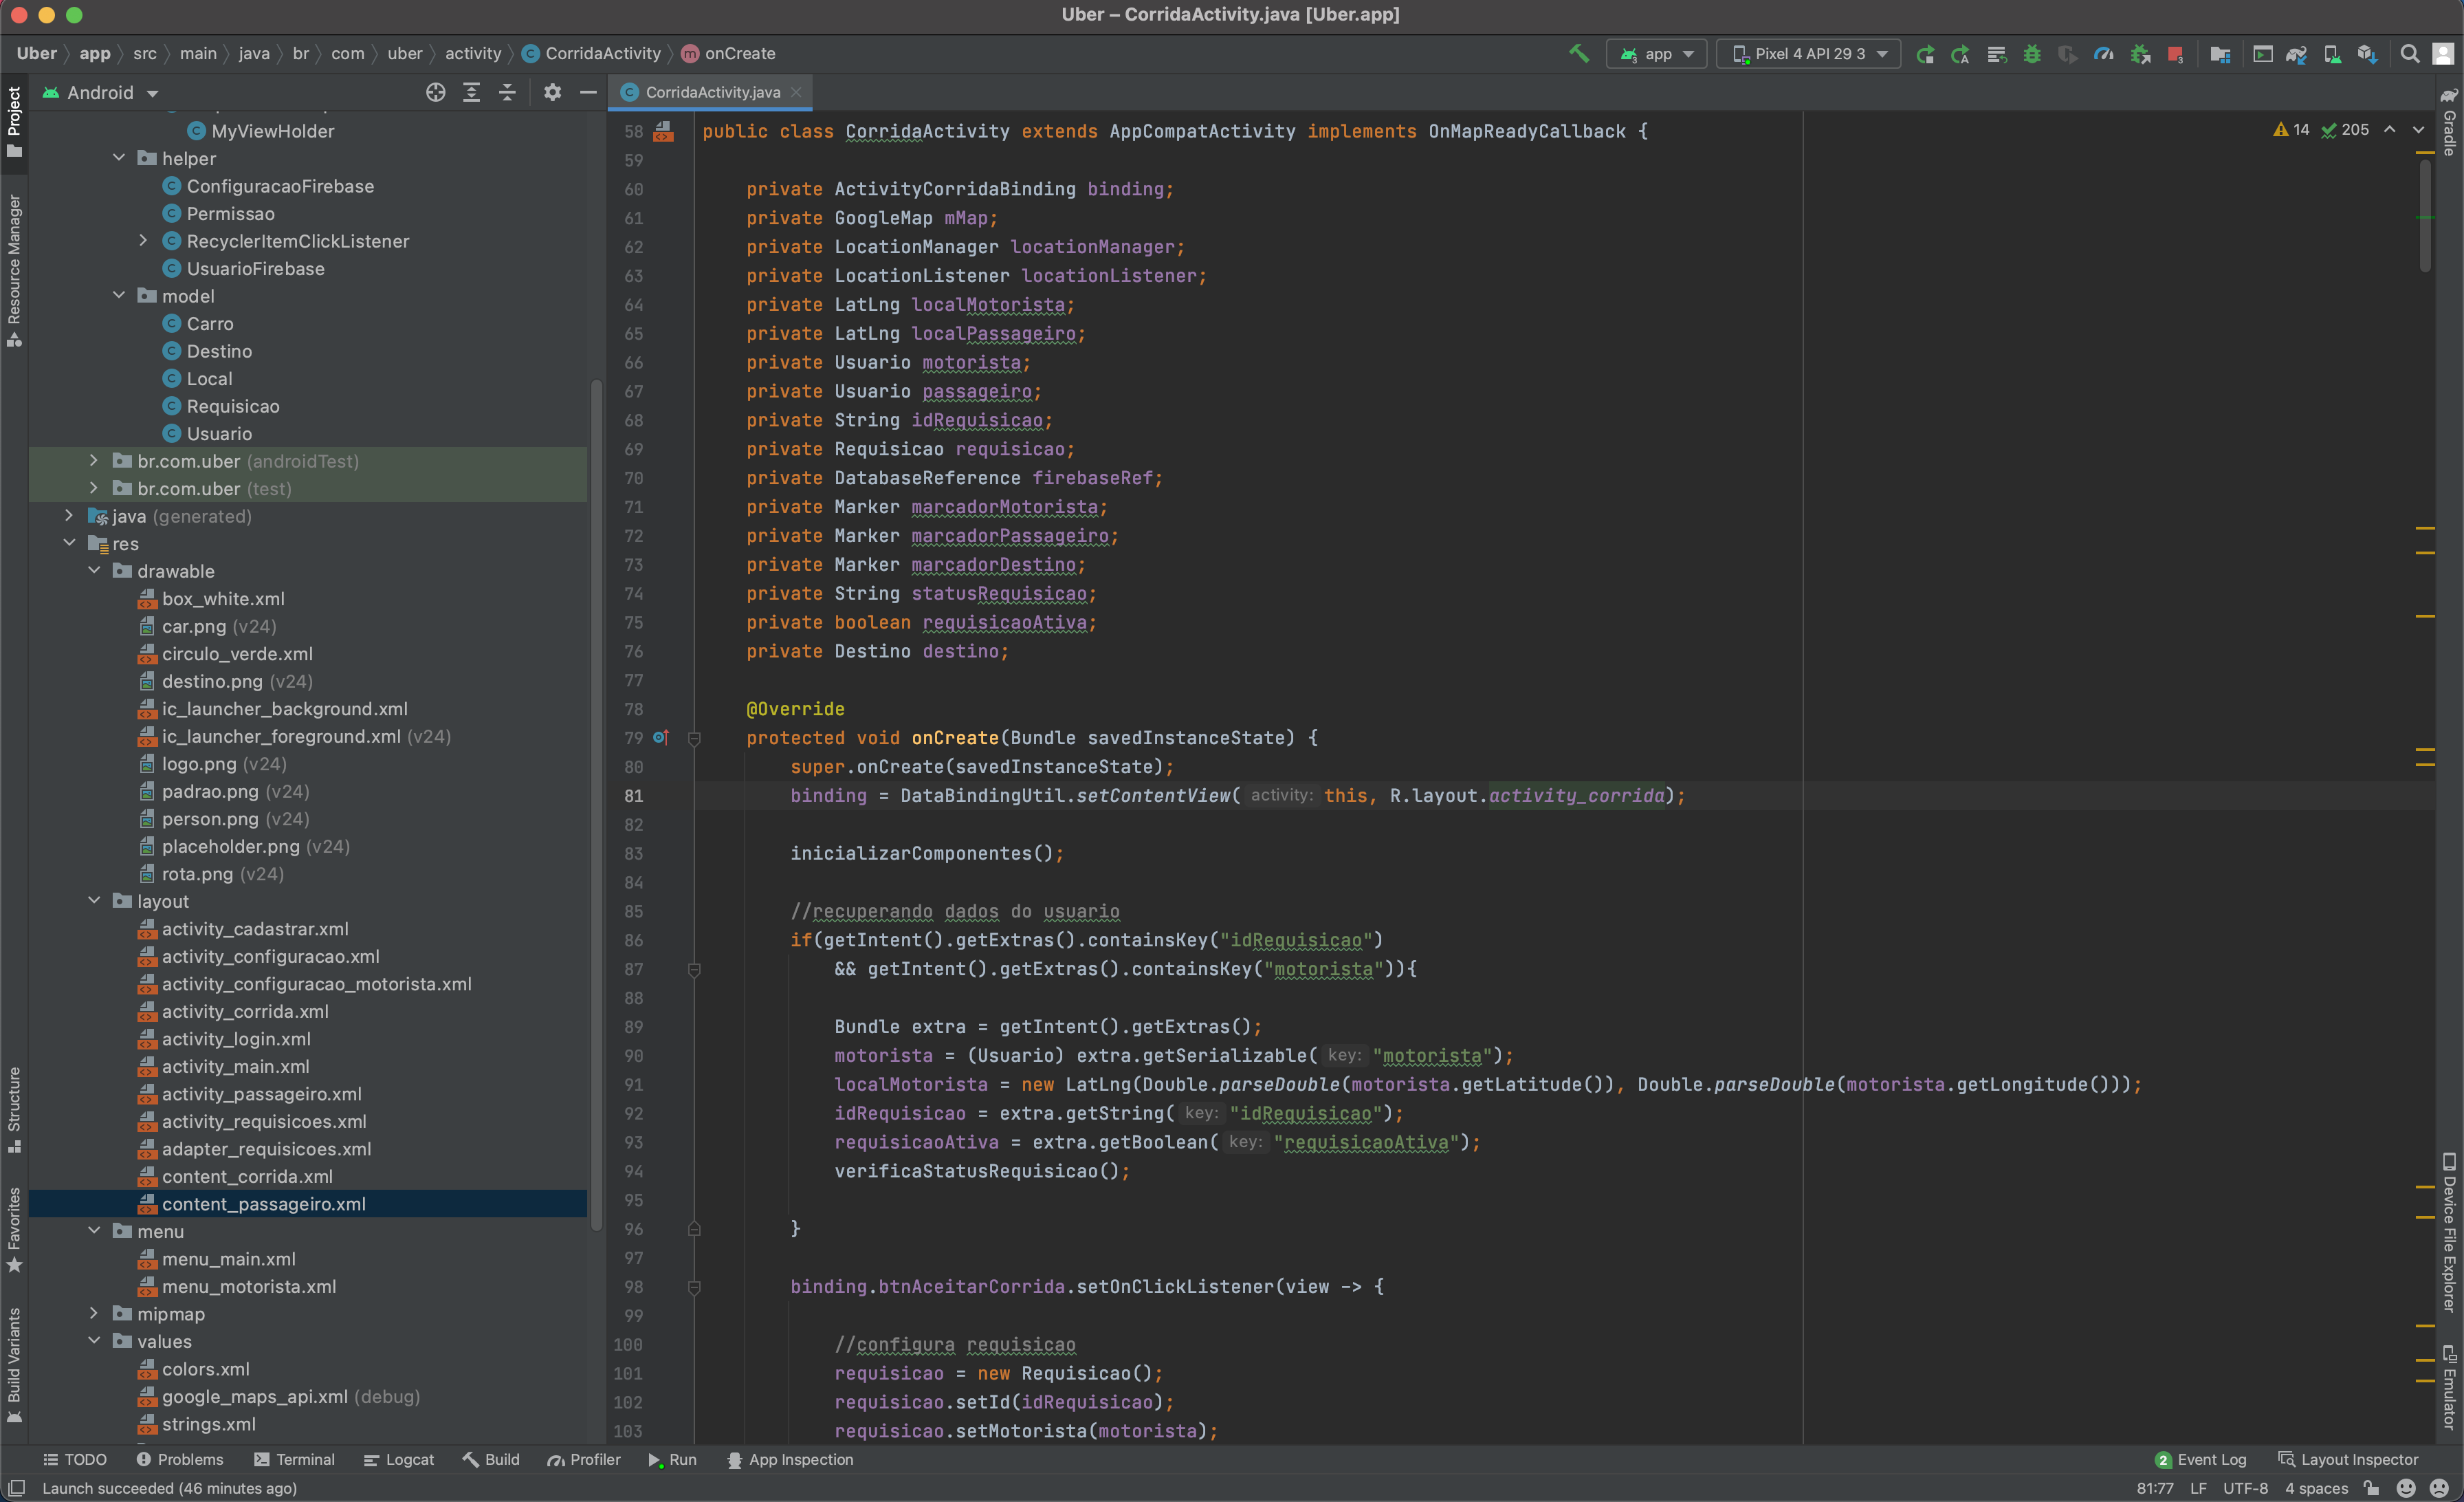Select Opened File crosshair in Project panel
Viewport: 2464px width, 1502px height.
click(437, 92)
